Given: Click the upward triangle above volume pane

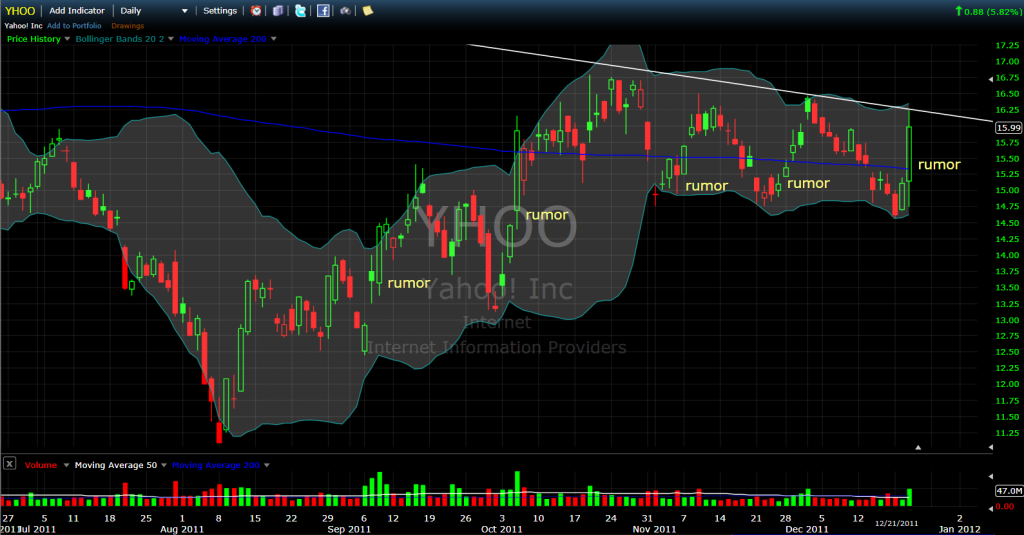Looking at the screenshot, I should (x=918, y=447).
